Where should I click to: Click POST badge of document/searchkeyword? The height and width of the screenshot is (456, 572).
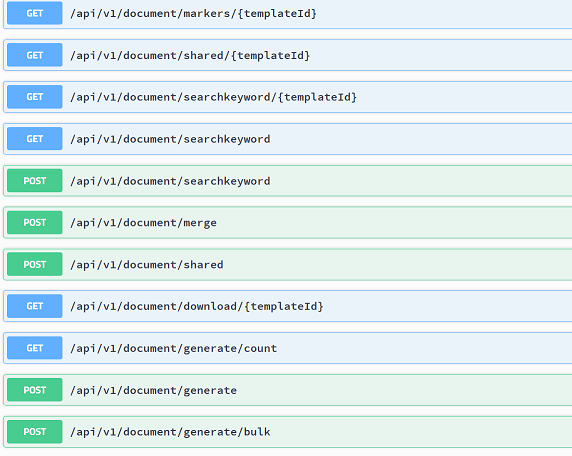click(x=35, y=181)
